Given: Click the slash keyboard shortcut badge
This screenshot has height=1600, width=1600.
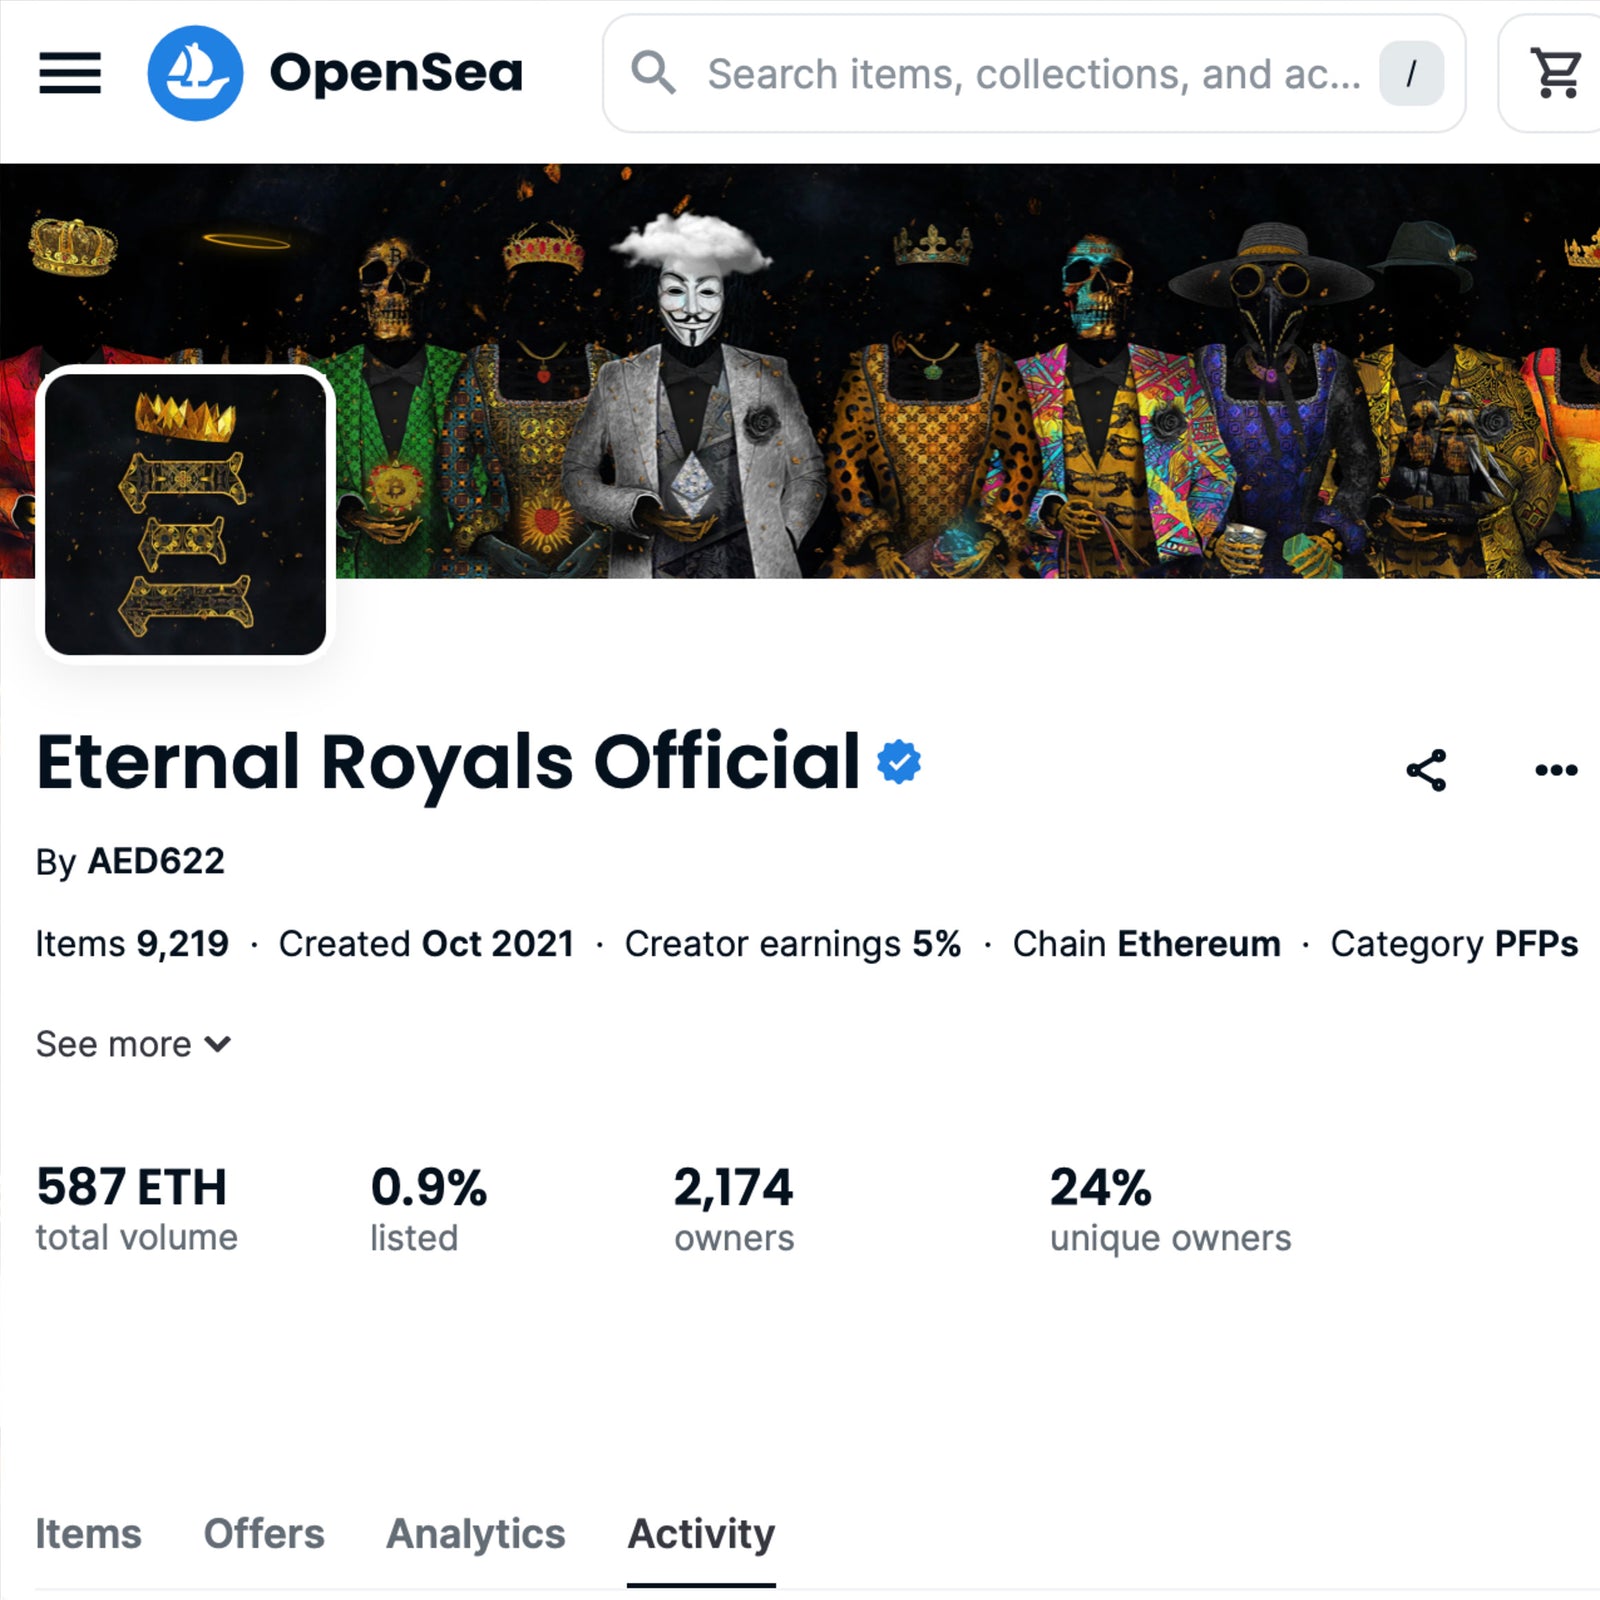Looking at the screenshot, I should (x=1411, y=73).
